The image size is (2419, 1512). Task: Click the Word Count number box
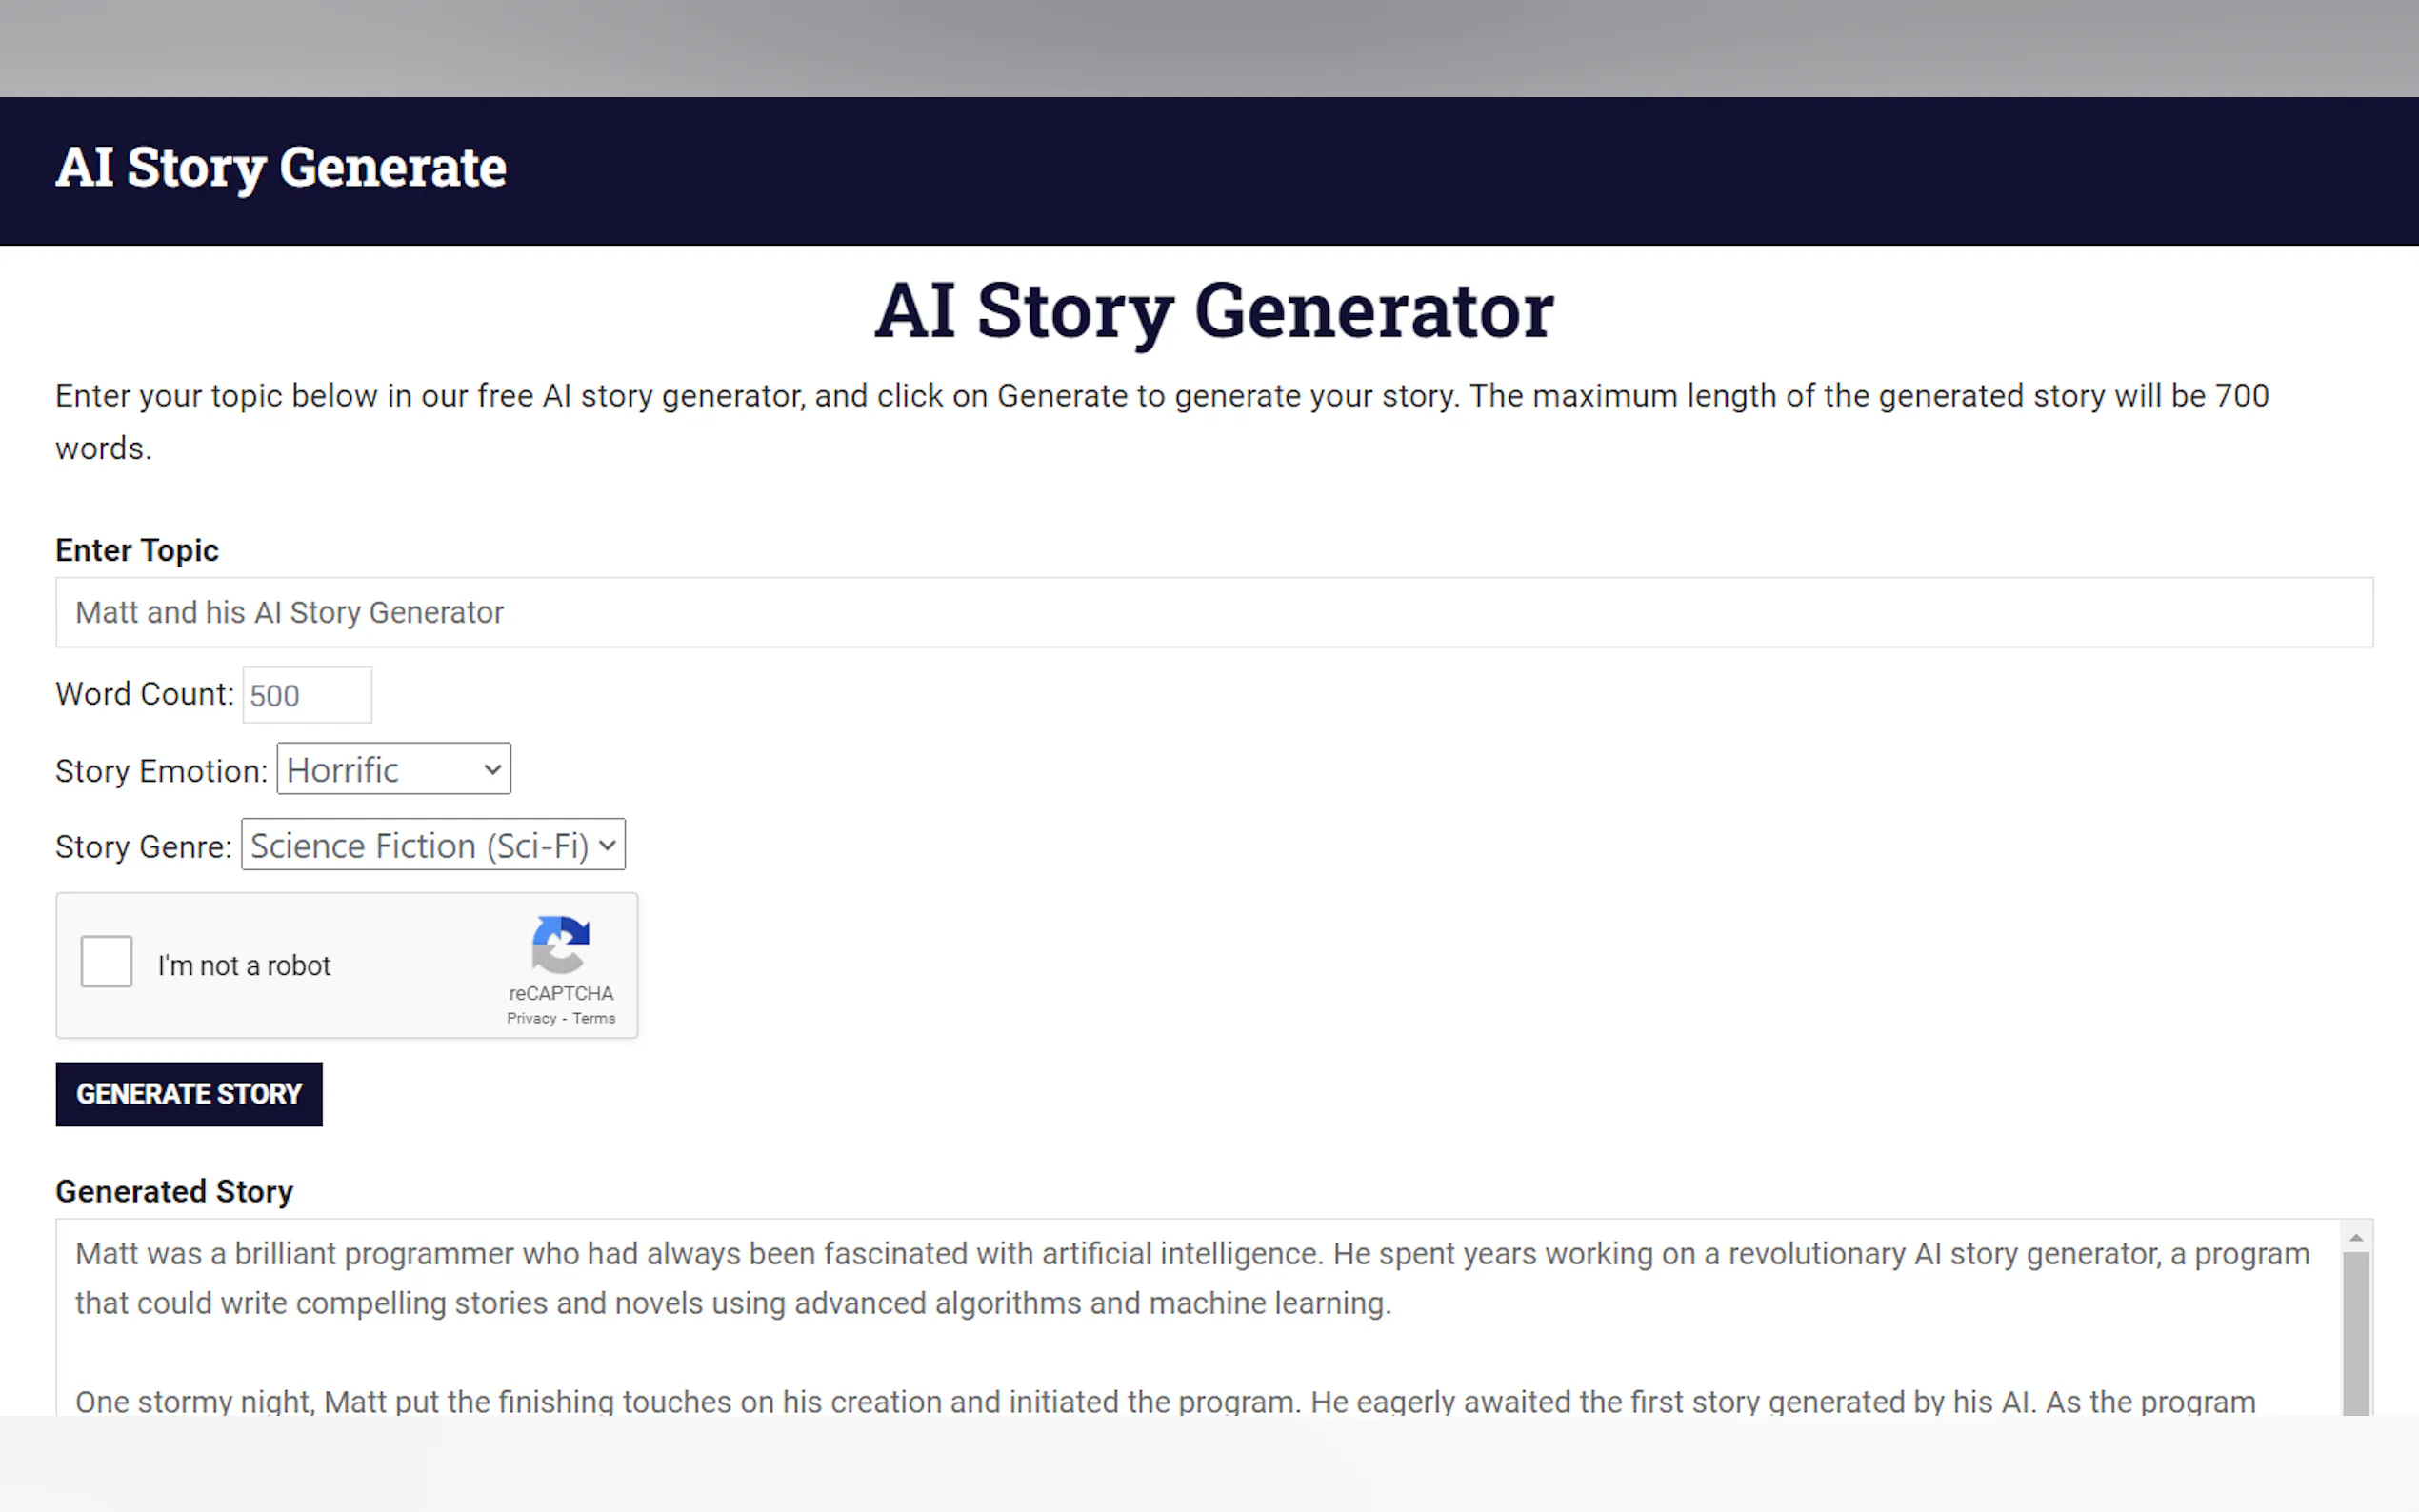click(x=307, y=695)
